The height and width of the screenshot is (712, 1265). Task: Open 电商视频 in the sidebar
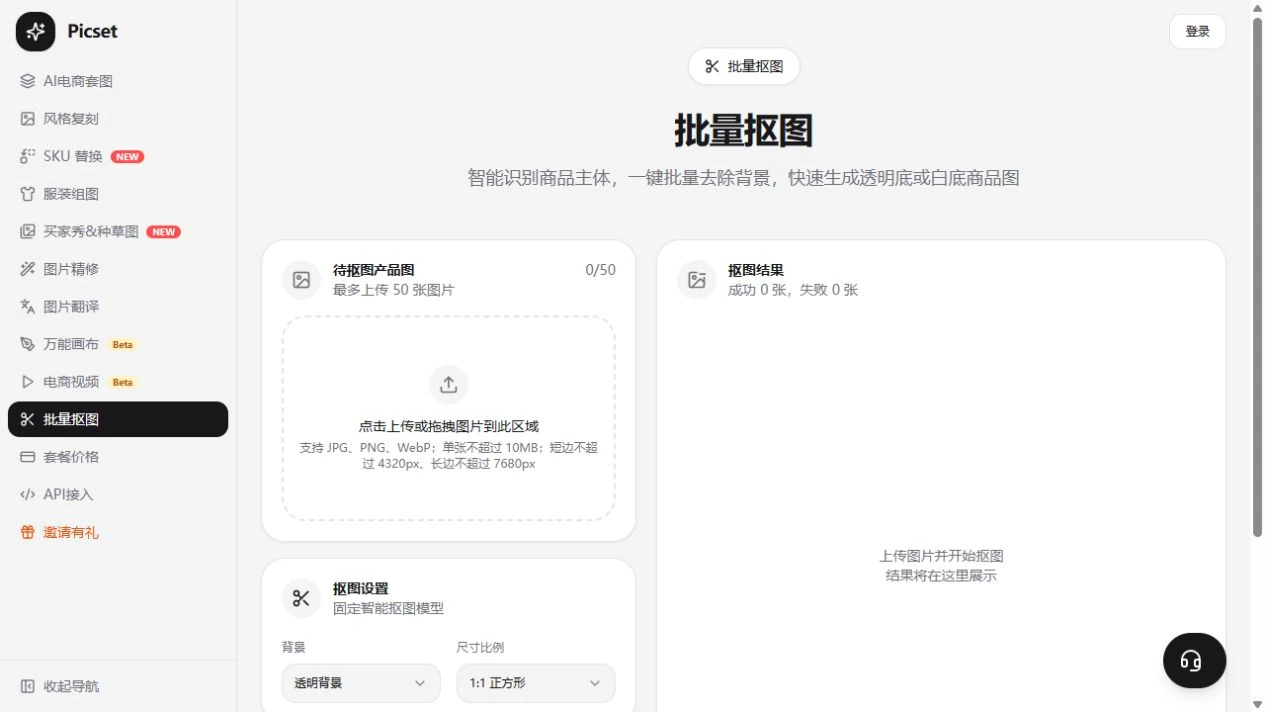(118, 382)
